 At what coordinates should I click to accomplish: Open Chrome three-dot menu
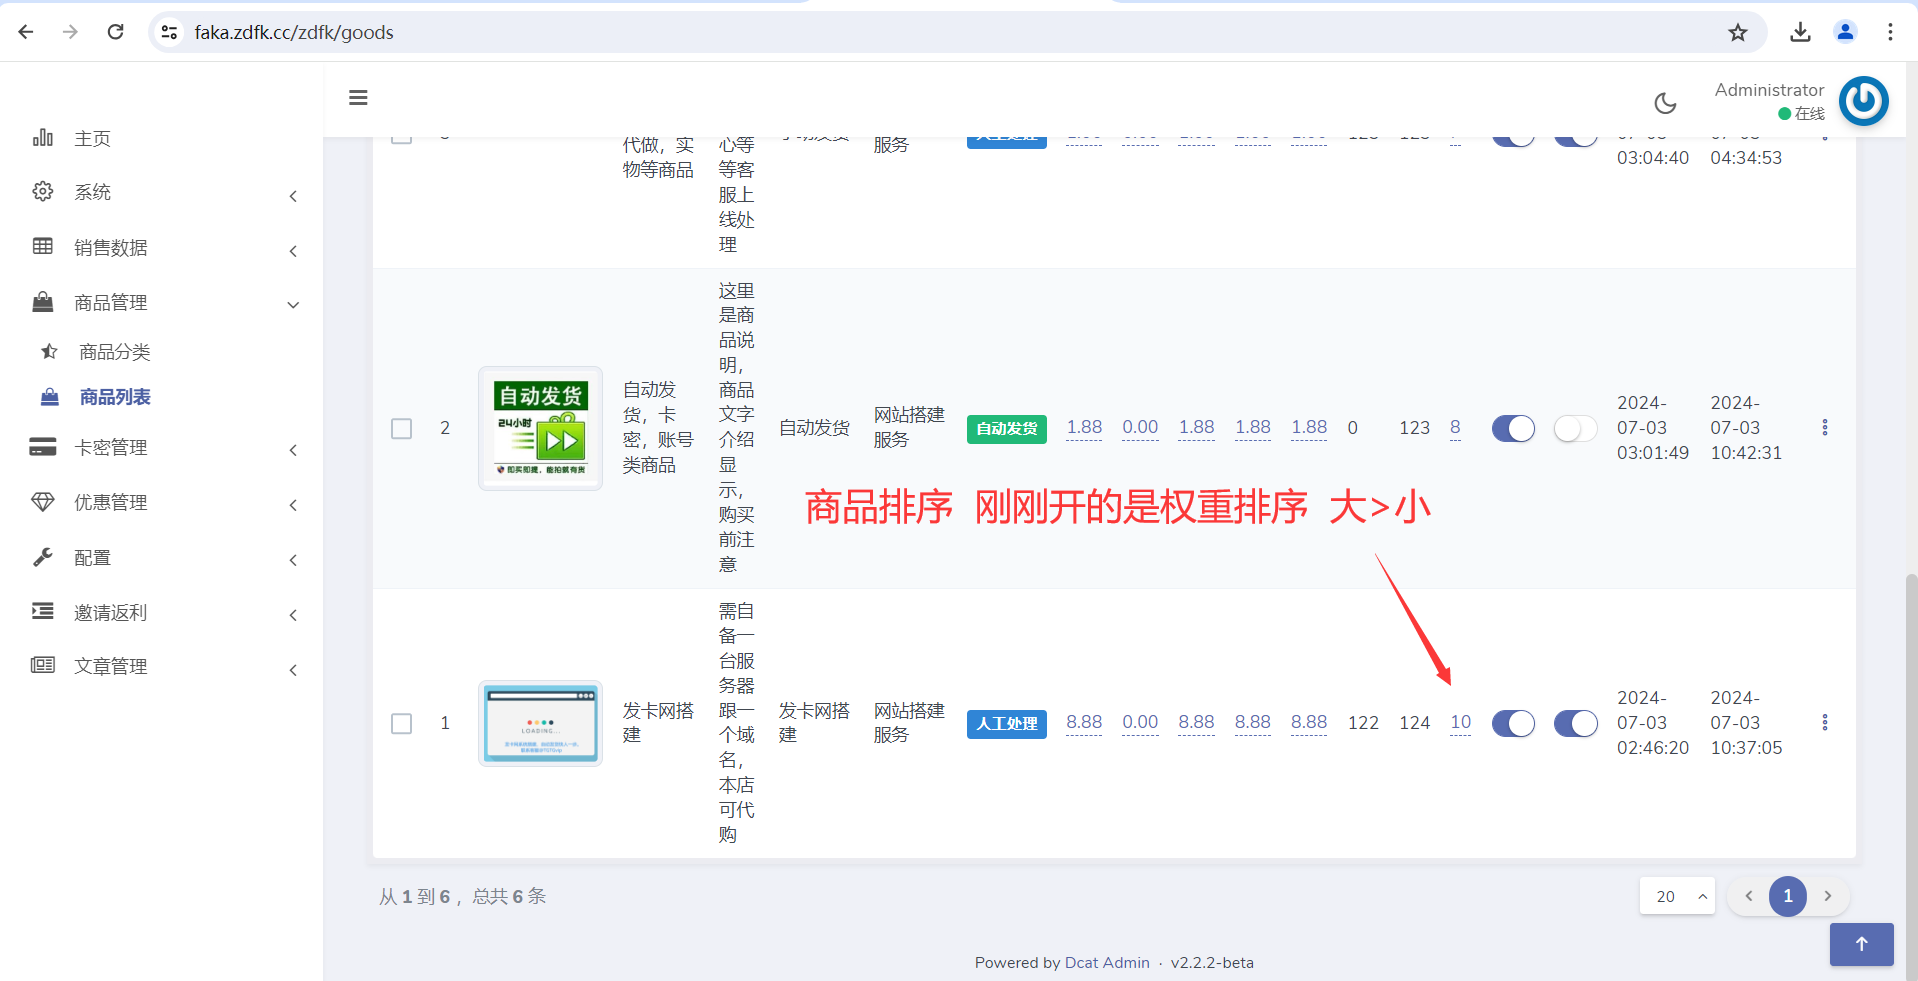1890,32
